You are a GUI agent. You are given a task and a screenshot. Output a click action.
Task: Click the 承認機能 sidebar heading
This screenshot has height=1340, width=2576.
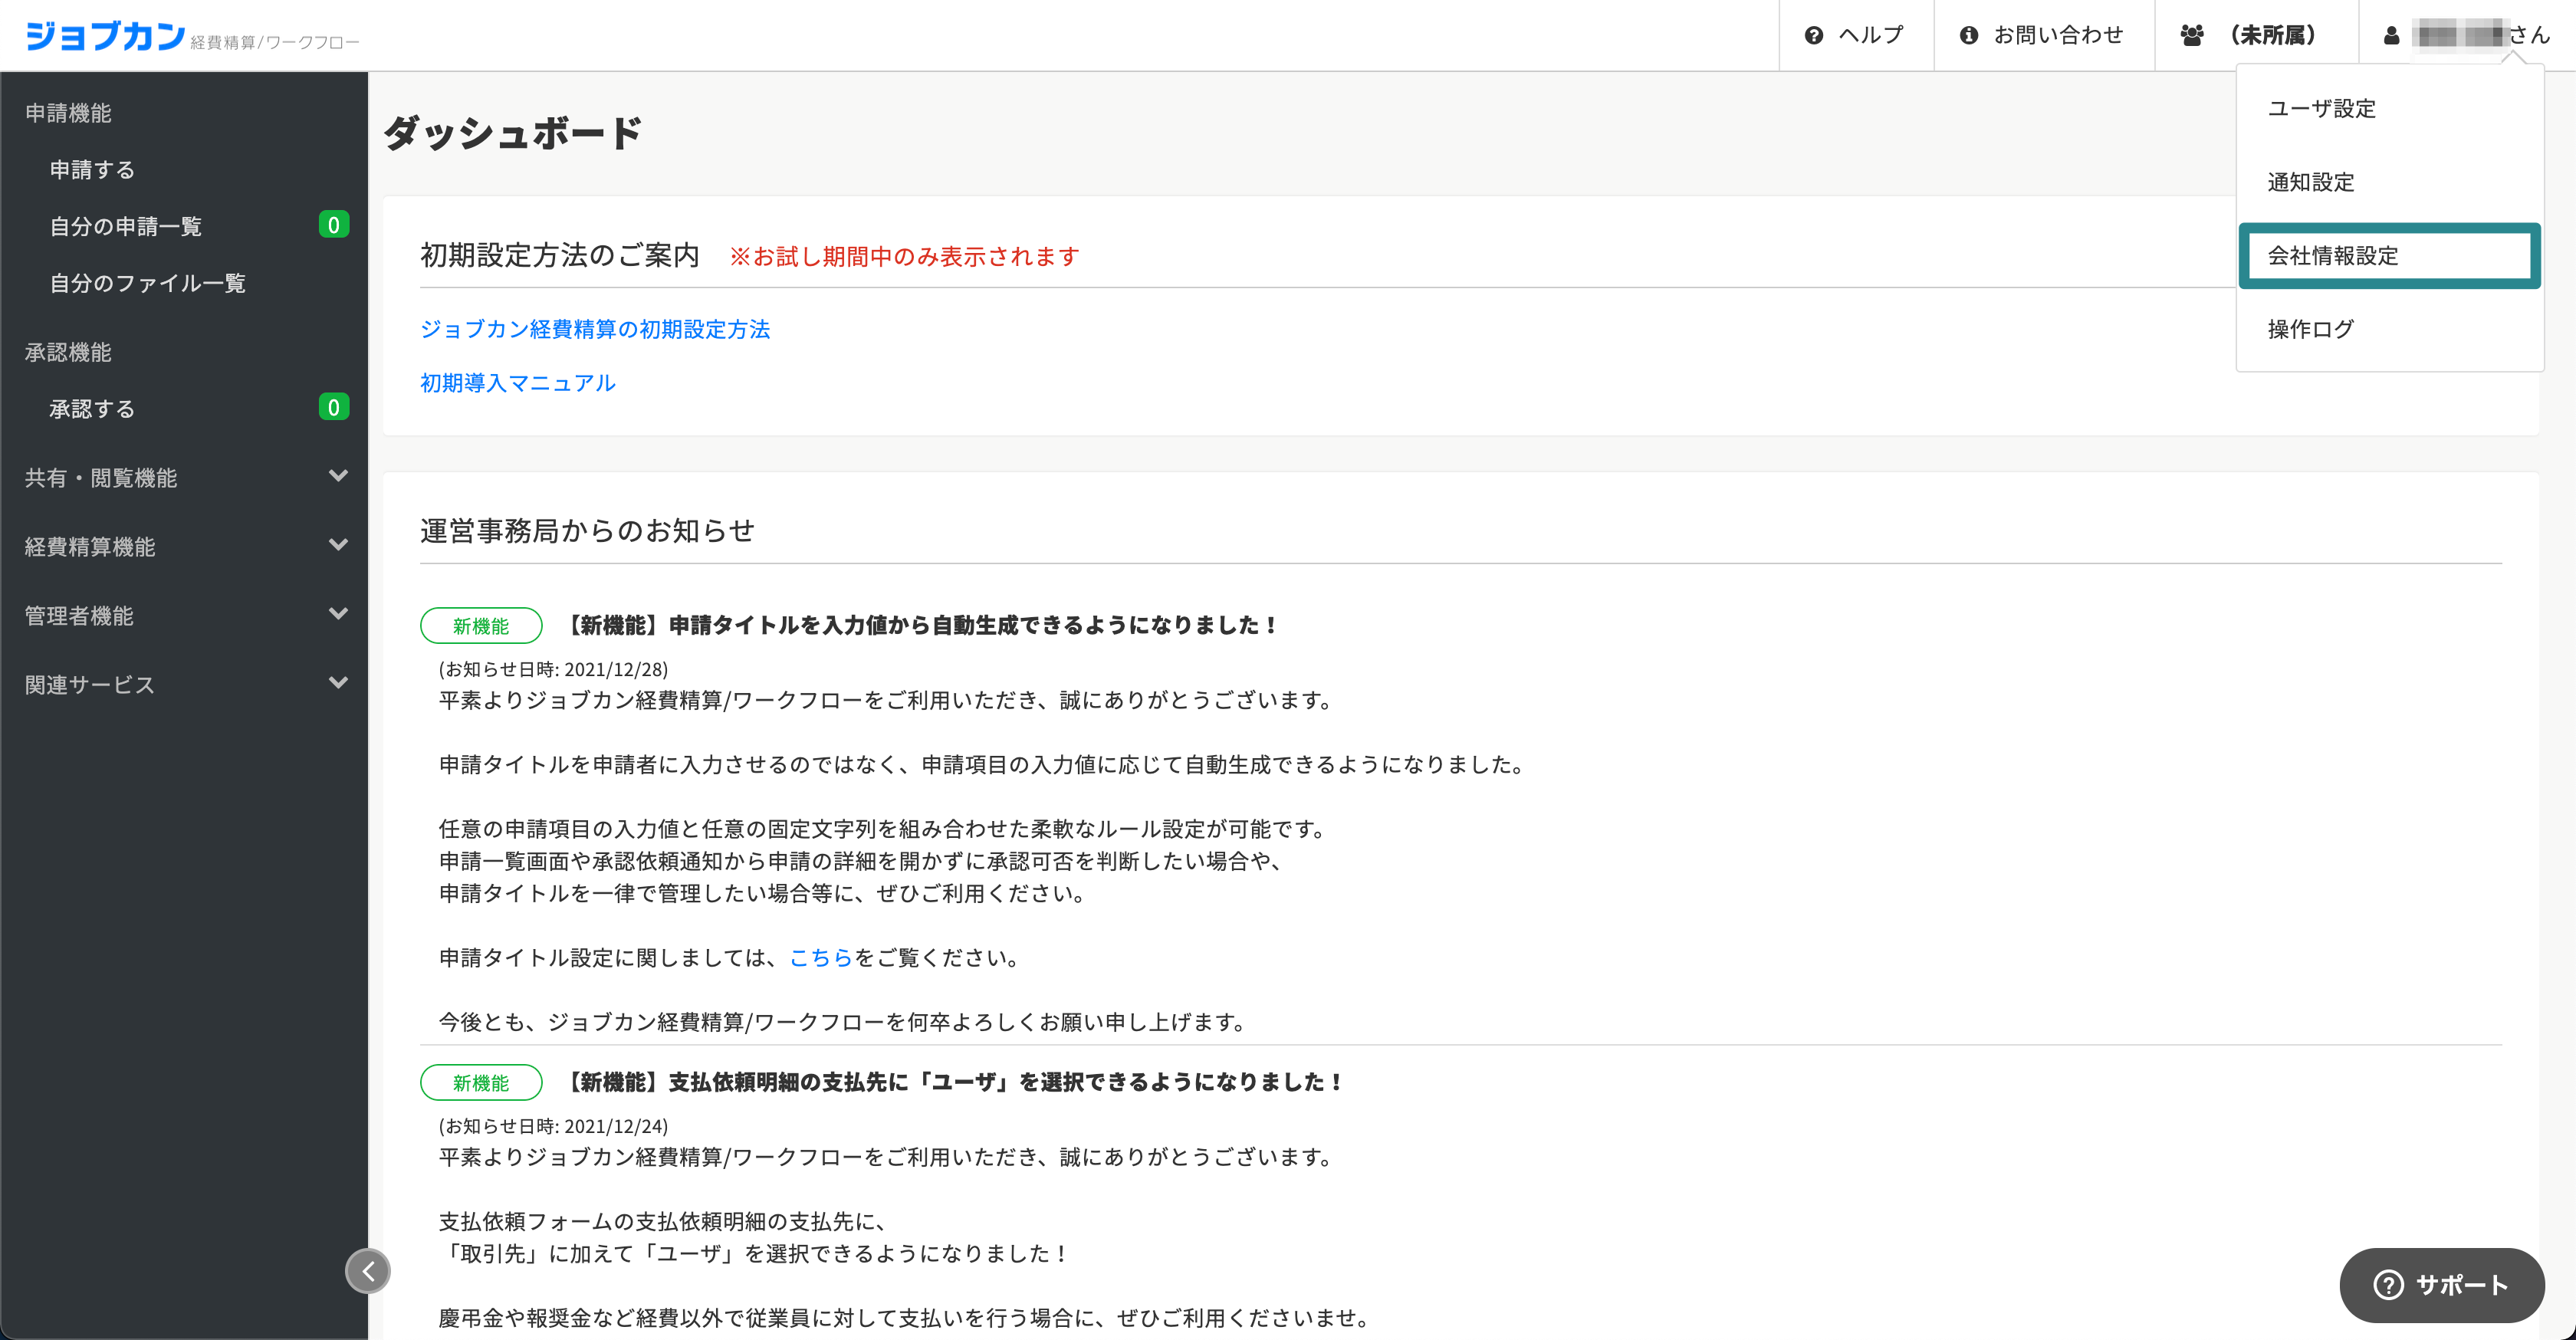coord(68,352)
